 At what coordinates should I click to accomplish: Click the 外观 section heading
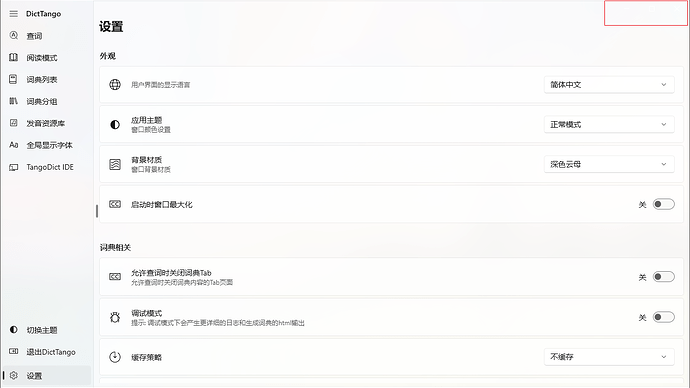[x=107, y=56]
